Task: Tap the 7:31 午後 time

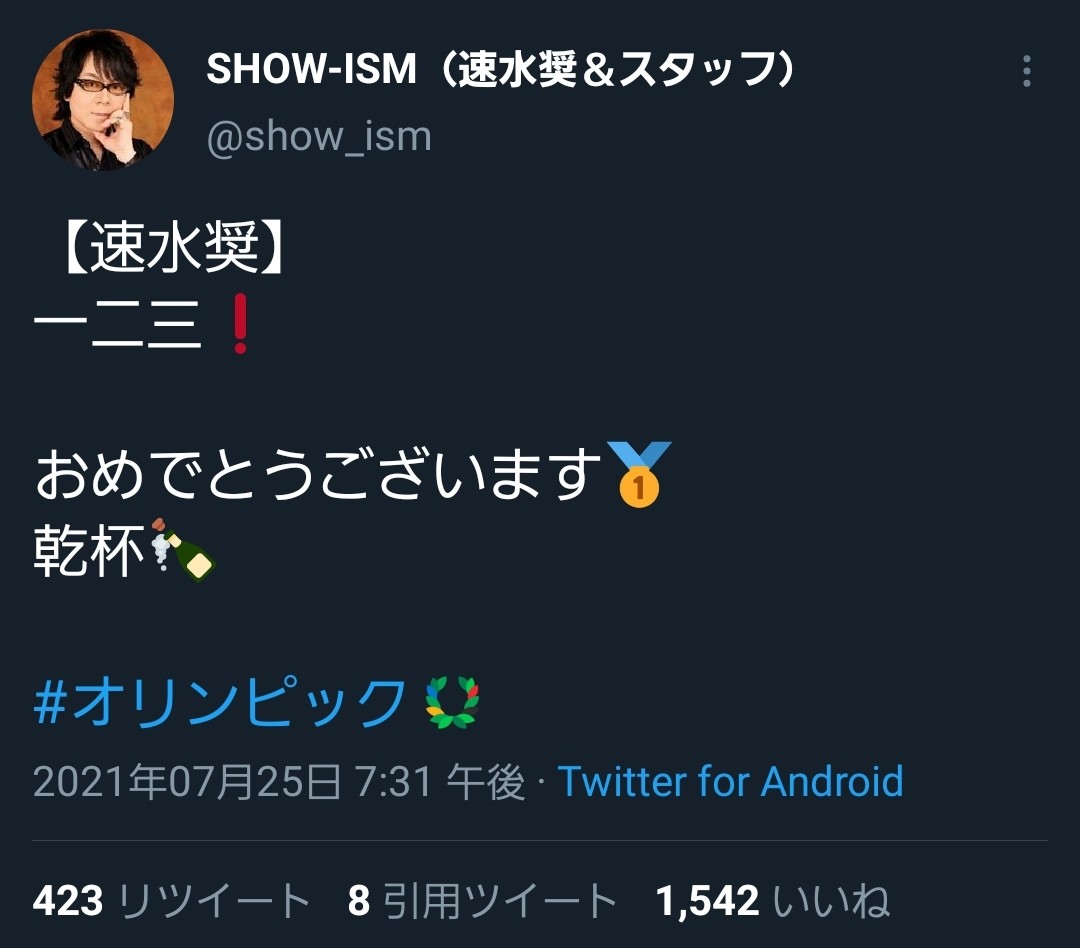Action: 439,782
